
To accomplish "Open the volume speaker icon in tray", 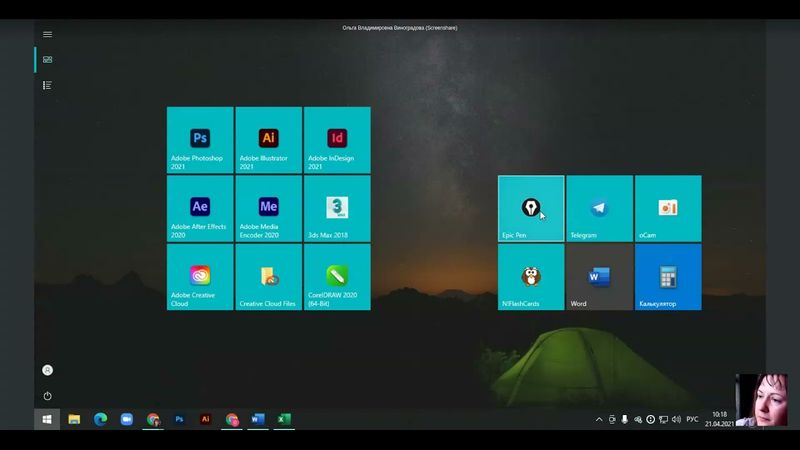I will [677, 420].
